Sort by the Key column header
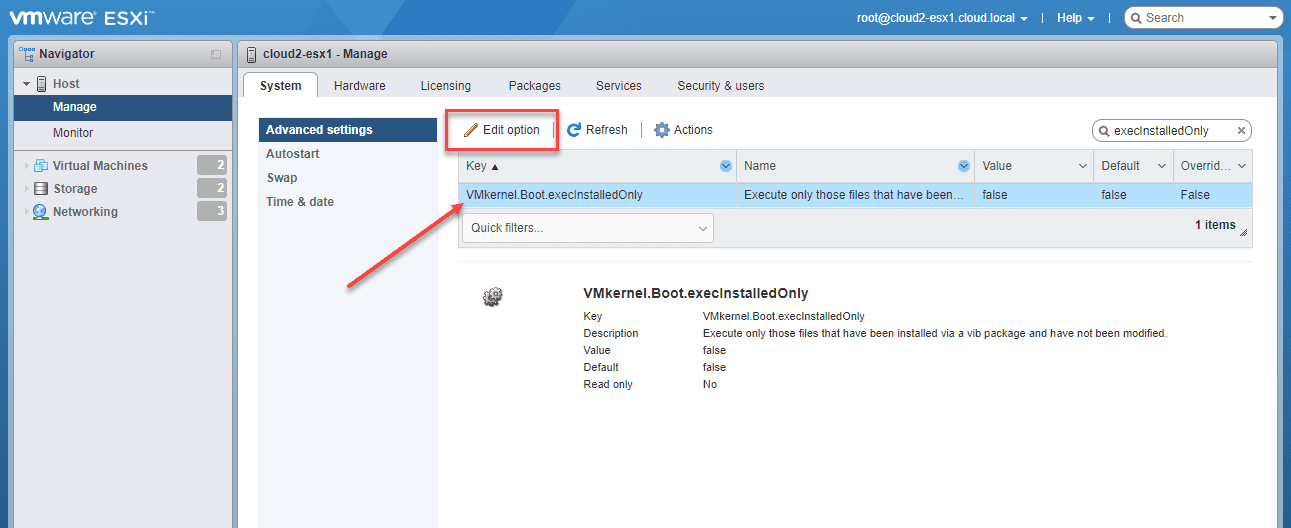Screen dimensions: 1291x528 click(598, 166)
